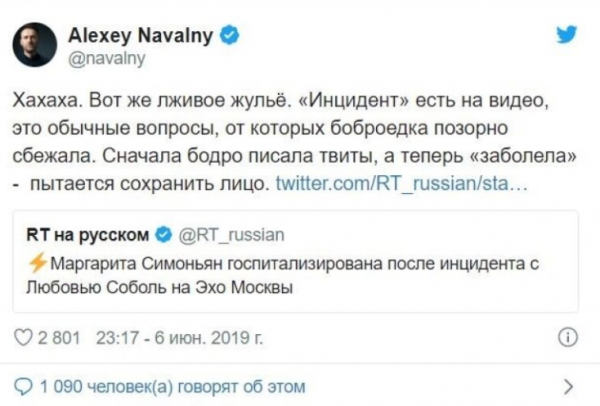Viewport: 600px width, 406px height.
Task: Click the 2 801 likes count
Action: coord(62,336)
